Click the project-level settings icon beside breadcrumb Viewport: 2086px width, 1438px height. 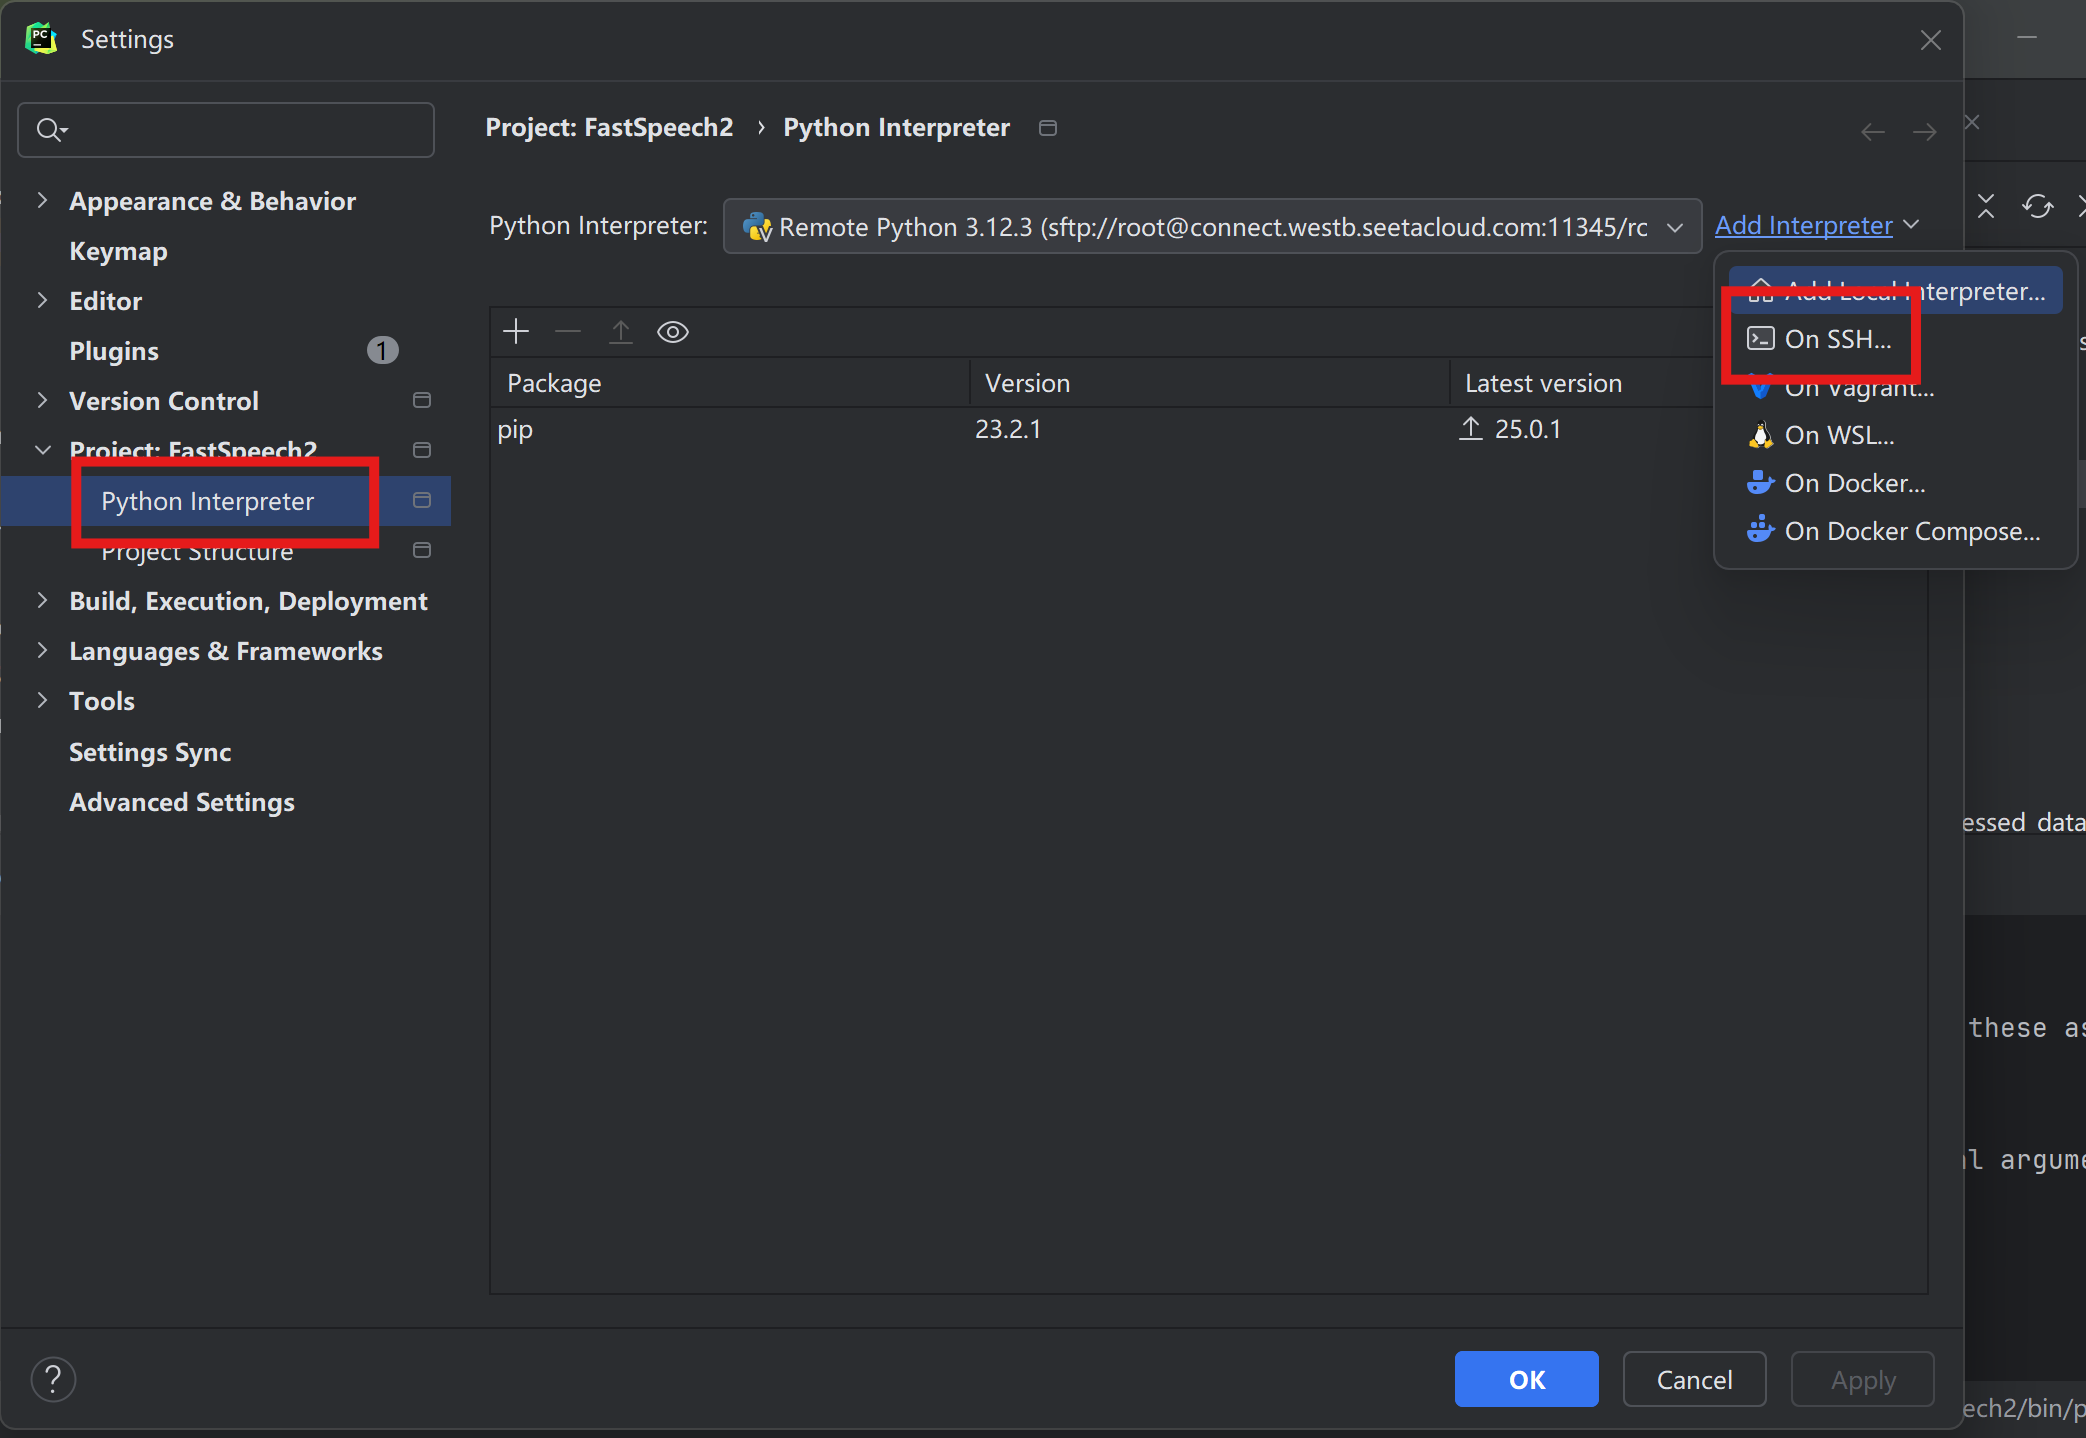pos(1048,128)
